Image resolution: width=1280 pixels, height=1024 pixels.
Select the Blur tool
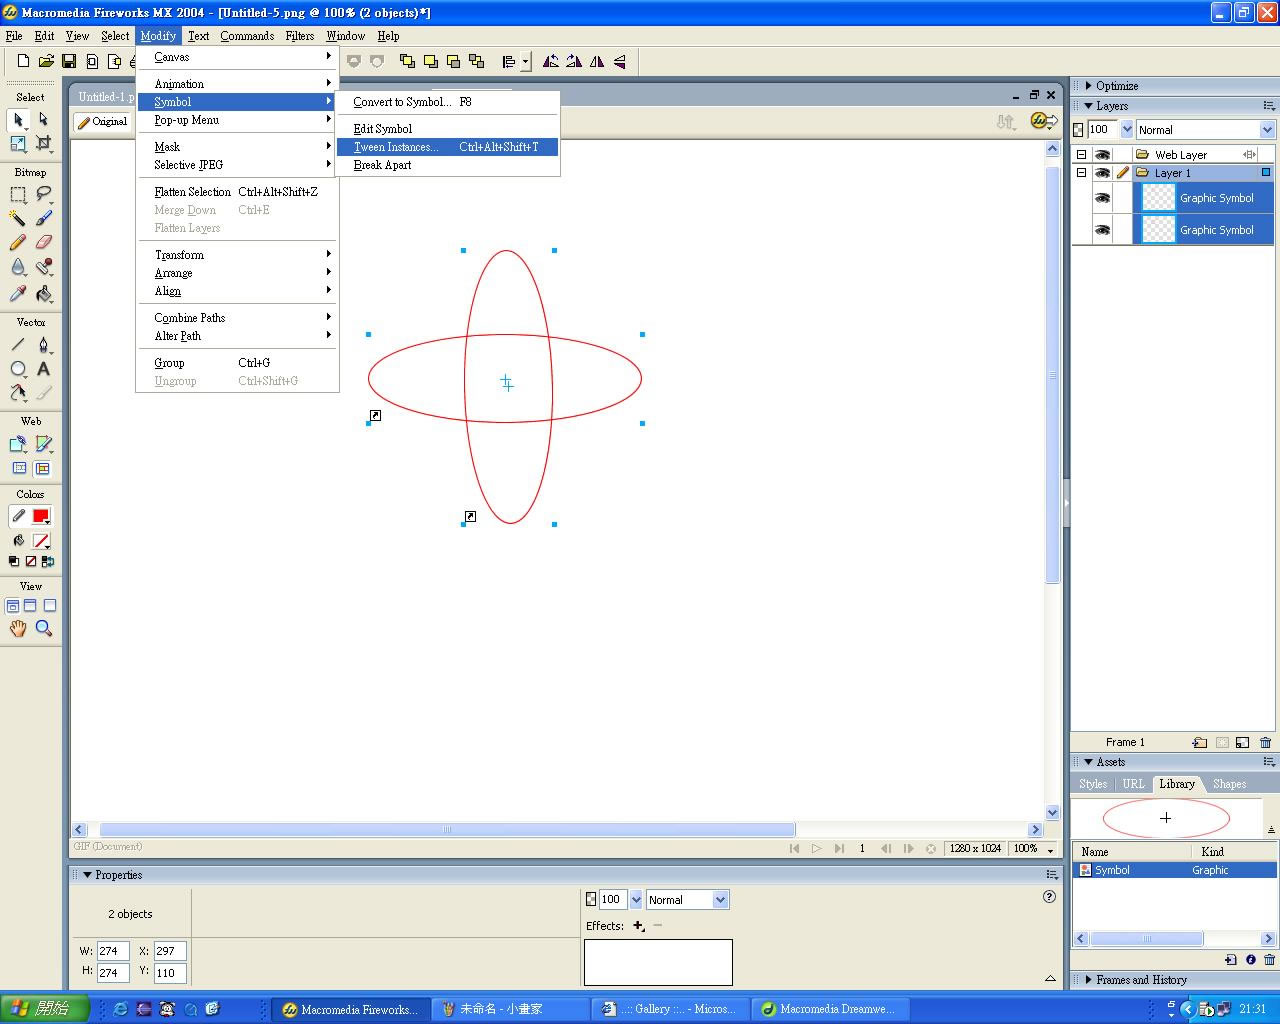18,267
